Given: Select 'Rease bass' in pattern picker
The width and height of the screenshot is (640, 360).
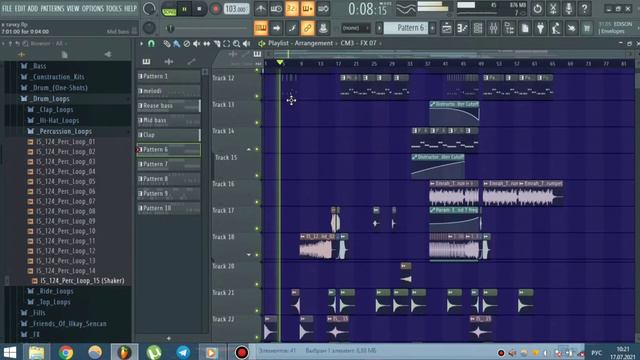Looking at the screenshot, I should tap(169, 106).
